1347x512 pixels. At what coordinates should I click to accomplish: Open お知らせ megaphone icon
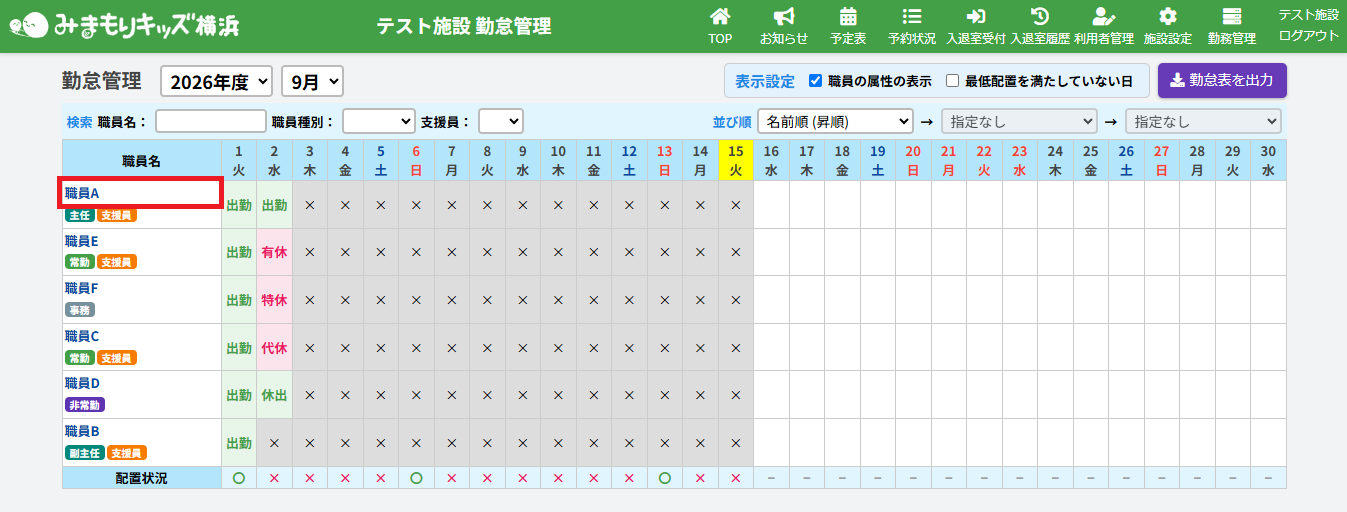784,16
